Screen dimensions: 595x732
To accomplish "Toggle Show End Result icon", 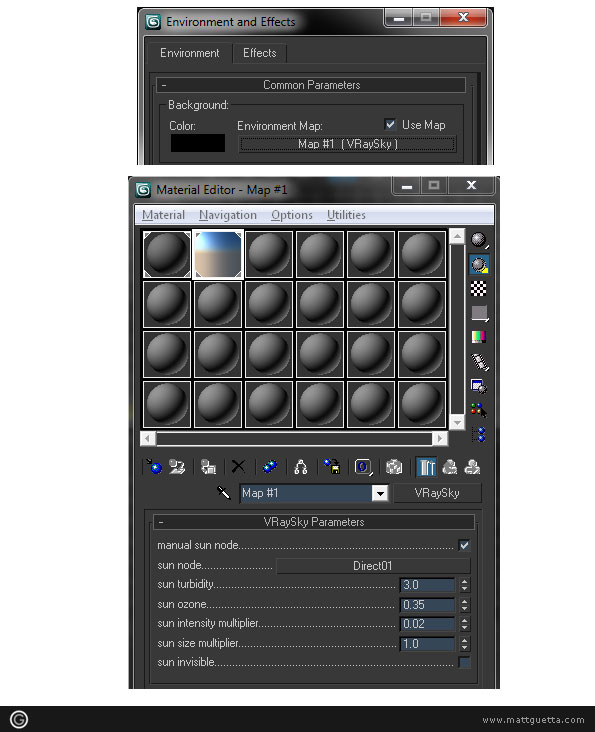I will (426, 466).
